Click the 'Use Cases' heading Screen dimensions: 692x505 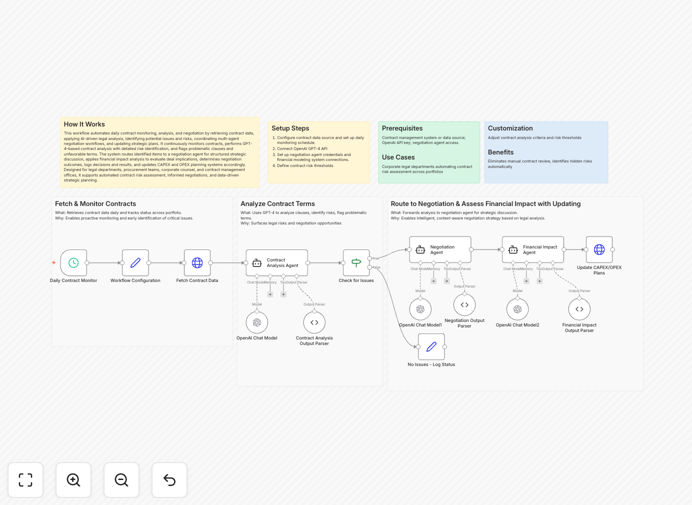pos(398,158)
